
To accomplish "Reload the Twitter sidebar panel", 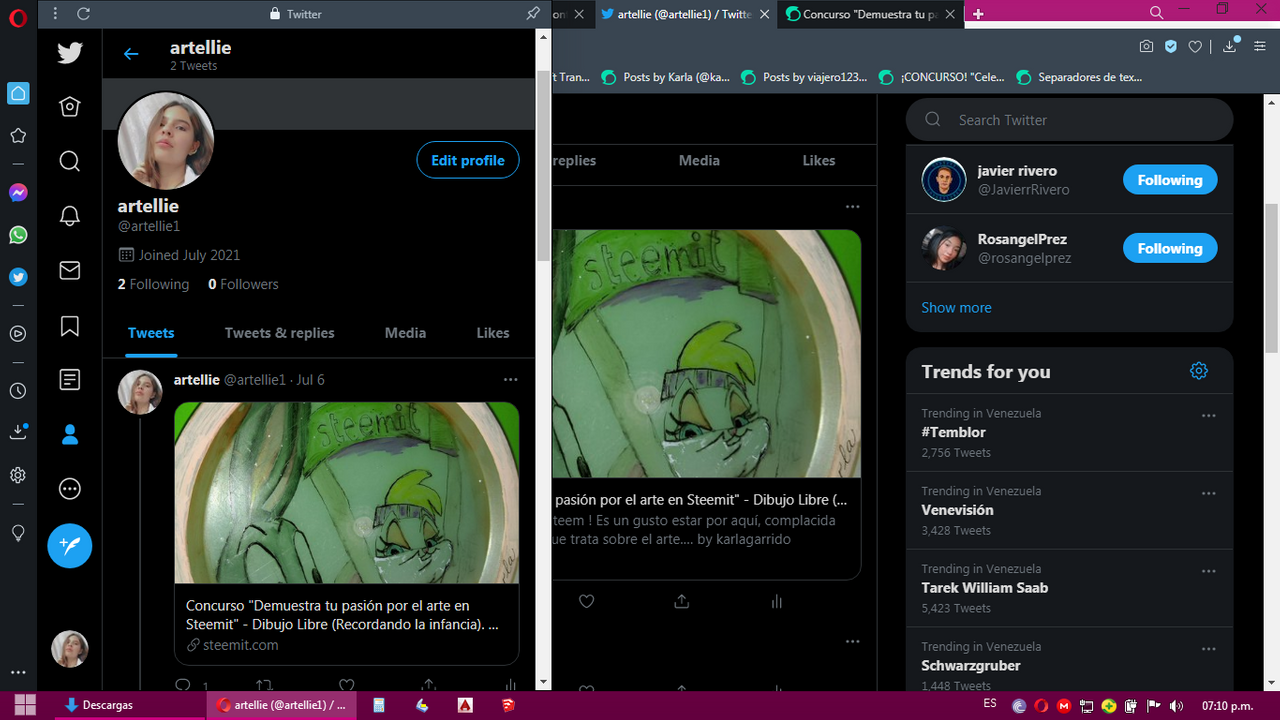I will click(83, 14).
